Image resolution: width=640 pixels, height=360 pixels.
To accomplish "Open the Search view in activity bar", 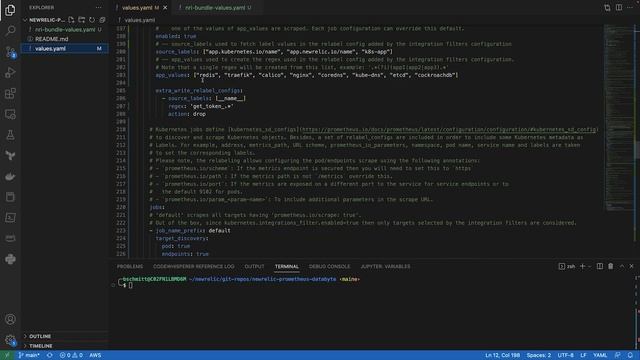I will pos(10,31).
